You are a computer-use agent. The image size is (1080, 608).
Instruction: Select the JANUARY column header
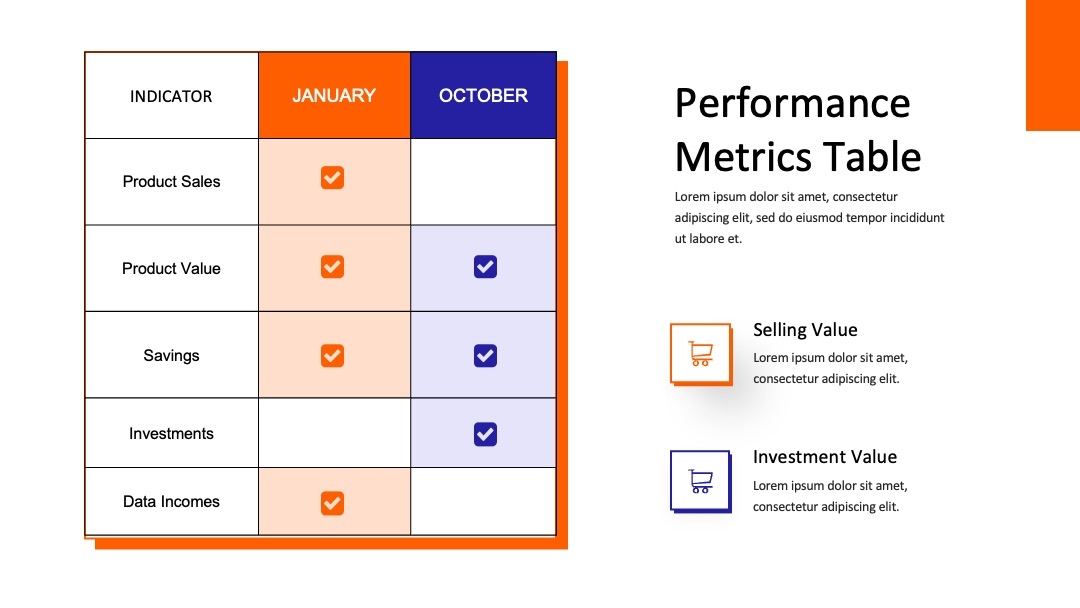pyautogui.click(x=335, y=95)
